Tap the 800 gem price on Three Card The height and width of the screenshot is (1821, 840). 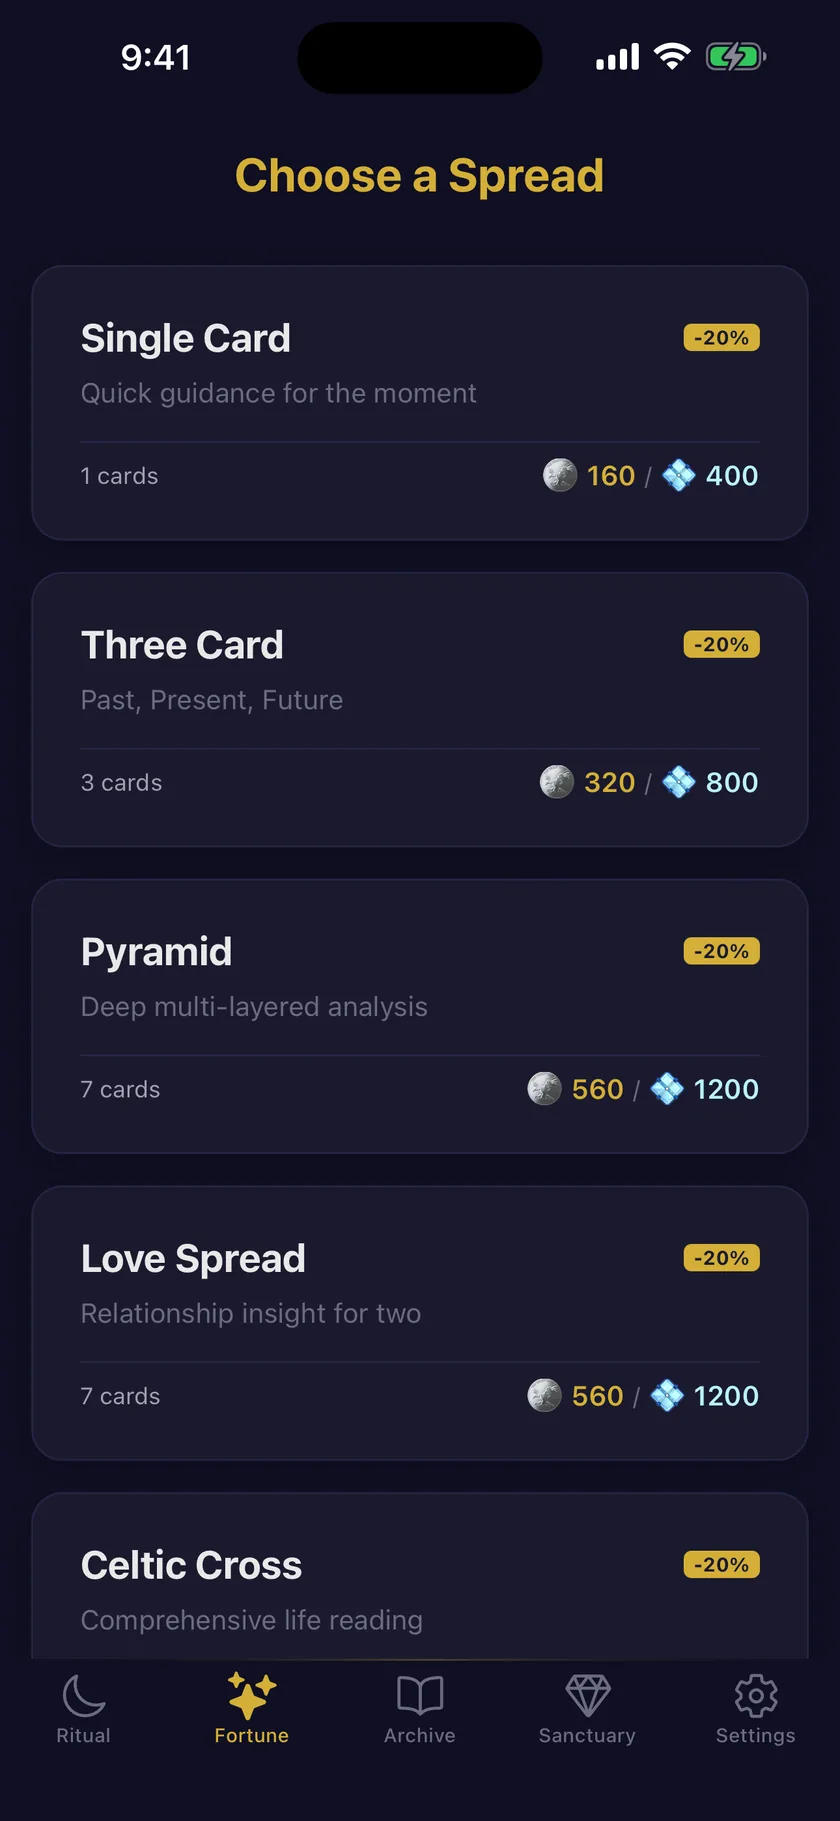(x=732, y=782)
